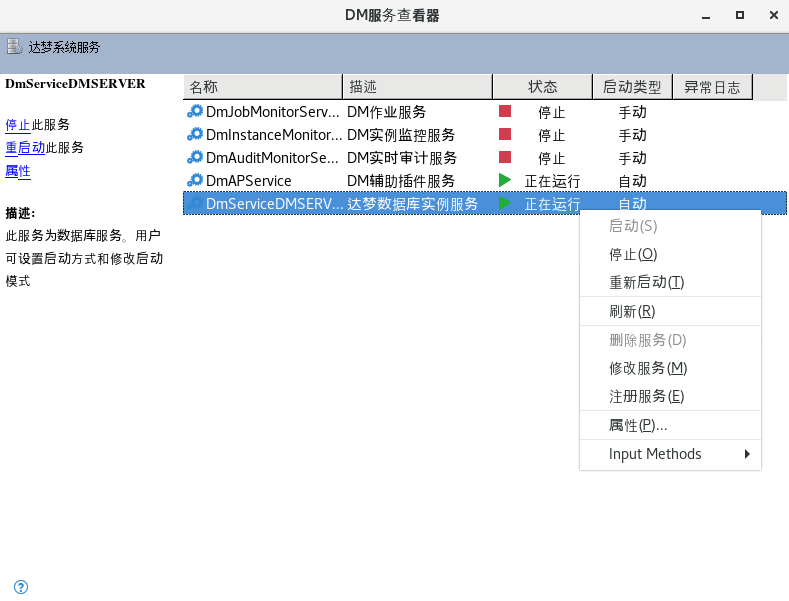Click the 属性 link in left panel
The height and width of the screenshot is (601, 789).
[18, 171]
